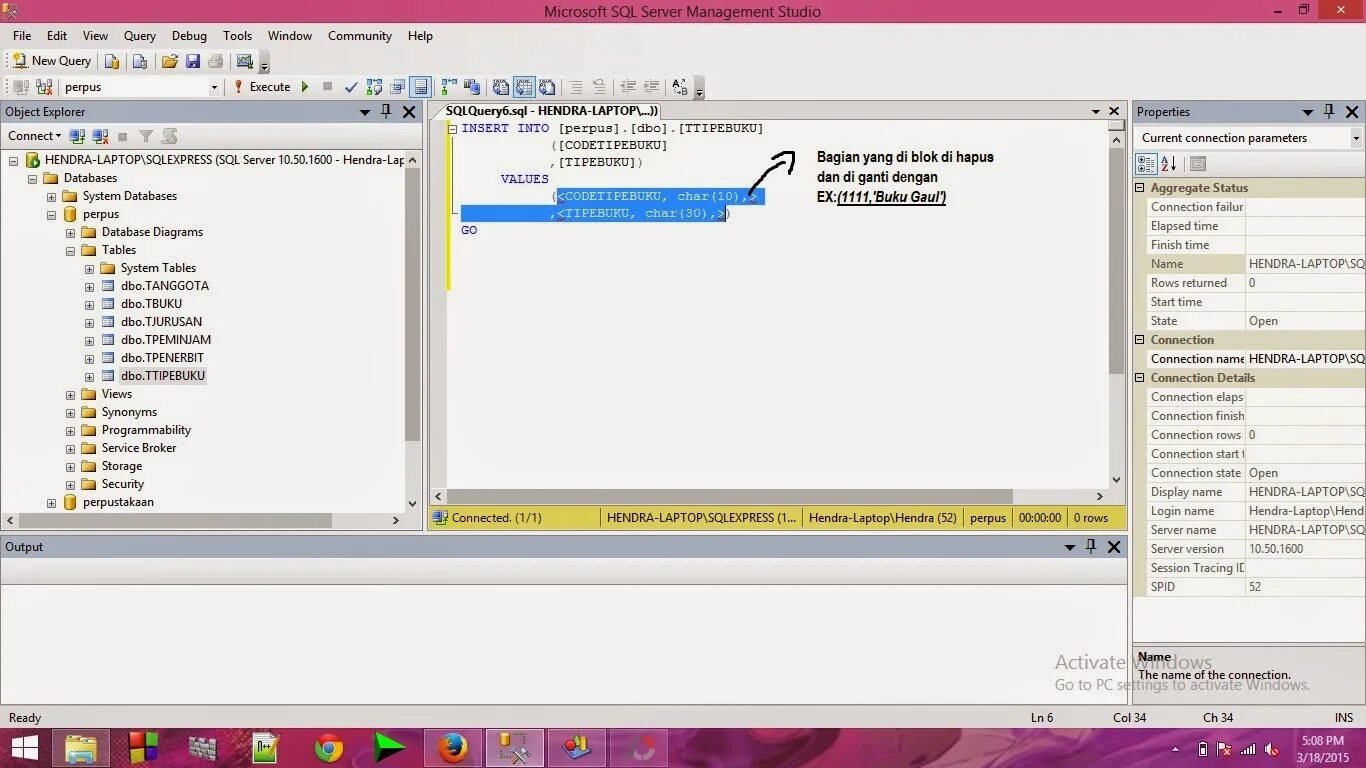Open Current connection parameters dropdown
The width and height of the screenshot is (1366, 768).
pos(1356,138)
